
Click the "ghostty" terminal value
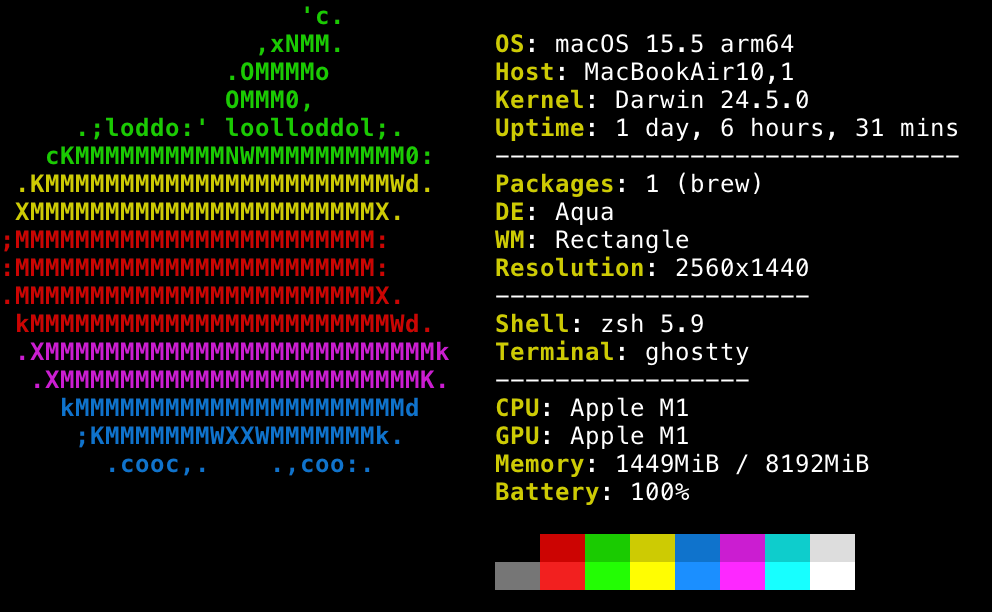[x=697, y=352]
